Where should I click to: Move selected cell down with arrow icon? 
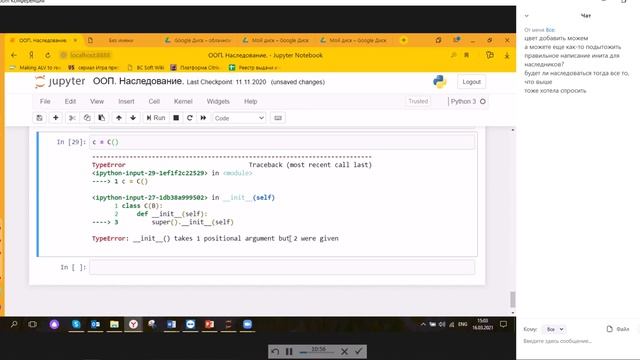(133, 118)
